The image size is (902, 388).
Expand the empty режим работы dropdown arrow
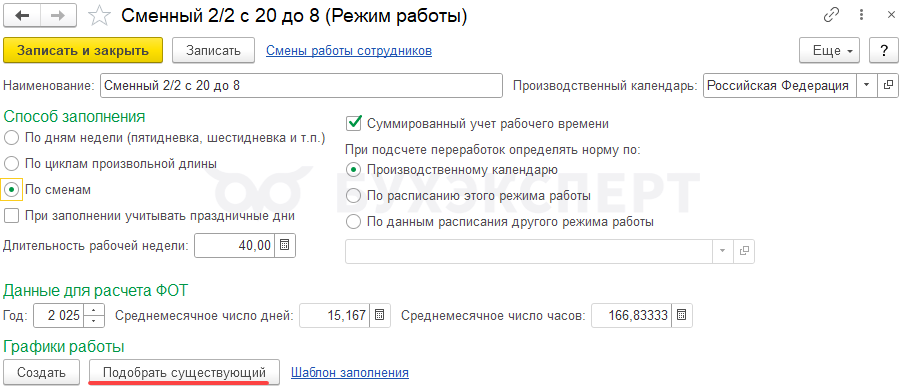click(x=723, y=251)
